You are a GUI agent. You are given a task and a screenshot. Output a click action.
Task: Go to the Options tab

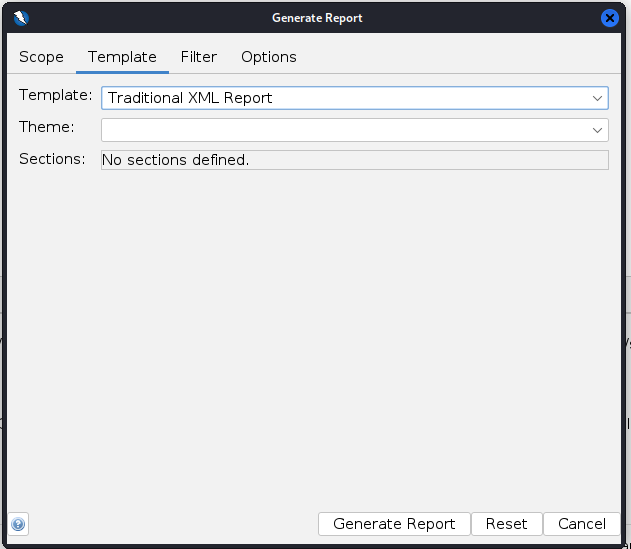click(x=269, y=57)
